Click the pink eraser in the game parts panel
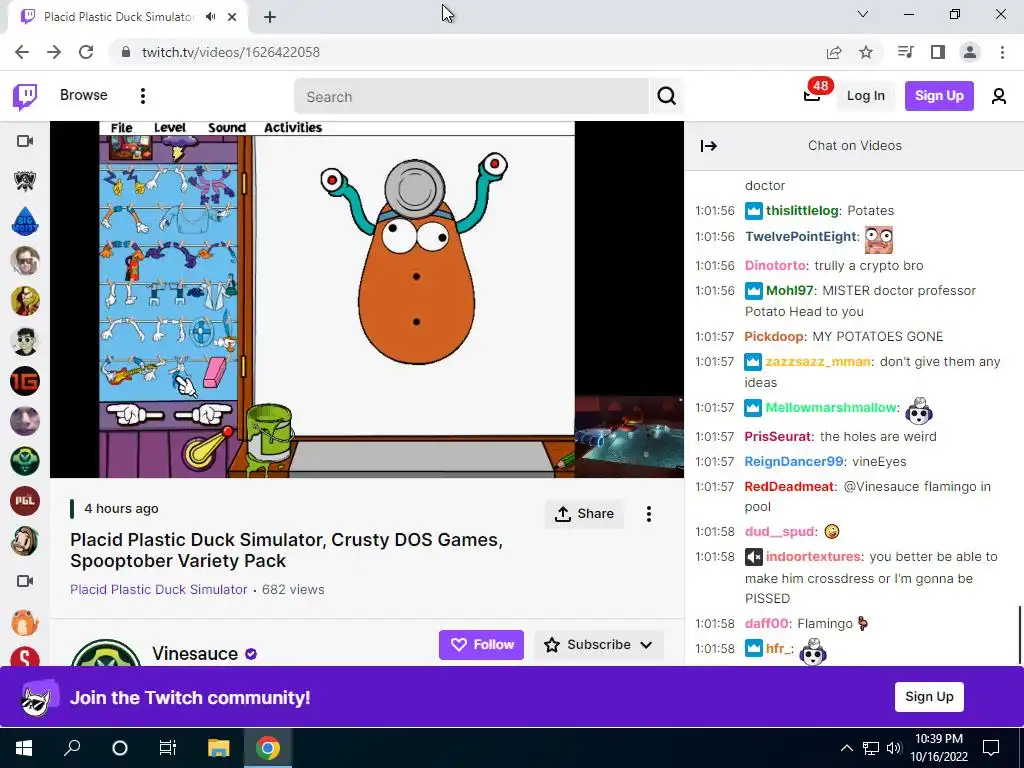This screenshot has width=1024, height=768. click(x=214, y=373)
